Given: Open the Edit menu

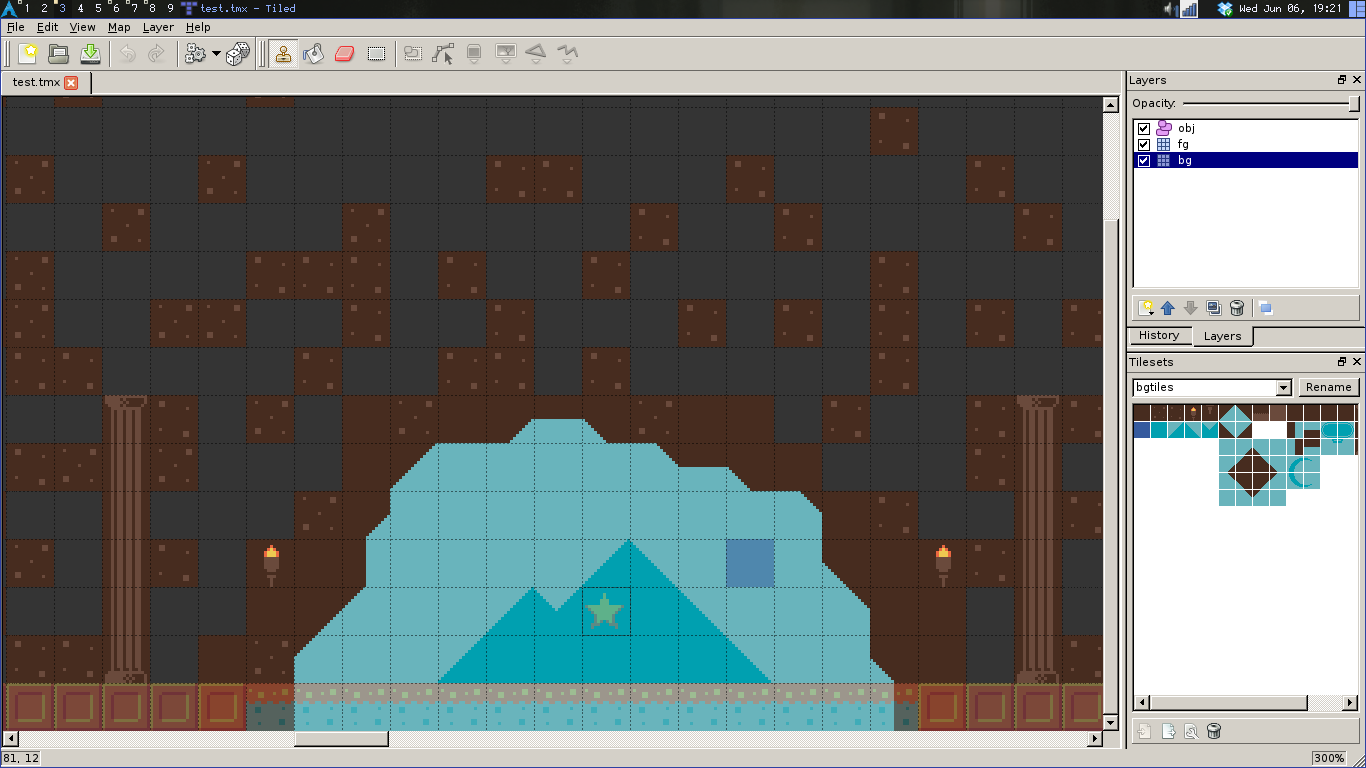Looking at the screenshot, I should tap(47, 27).
